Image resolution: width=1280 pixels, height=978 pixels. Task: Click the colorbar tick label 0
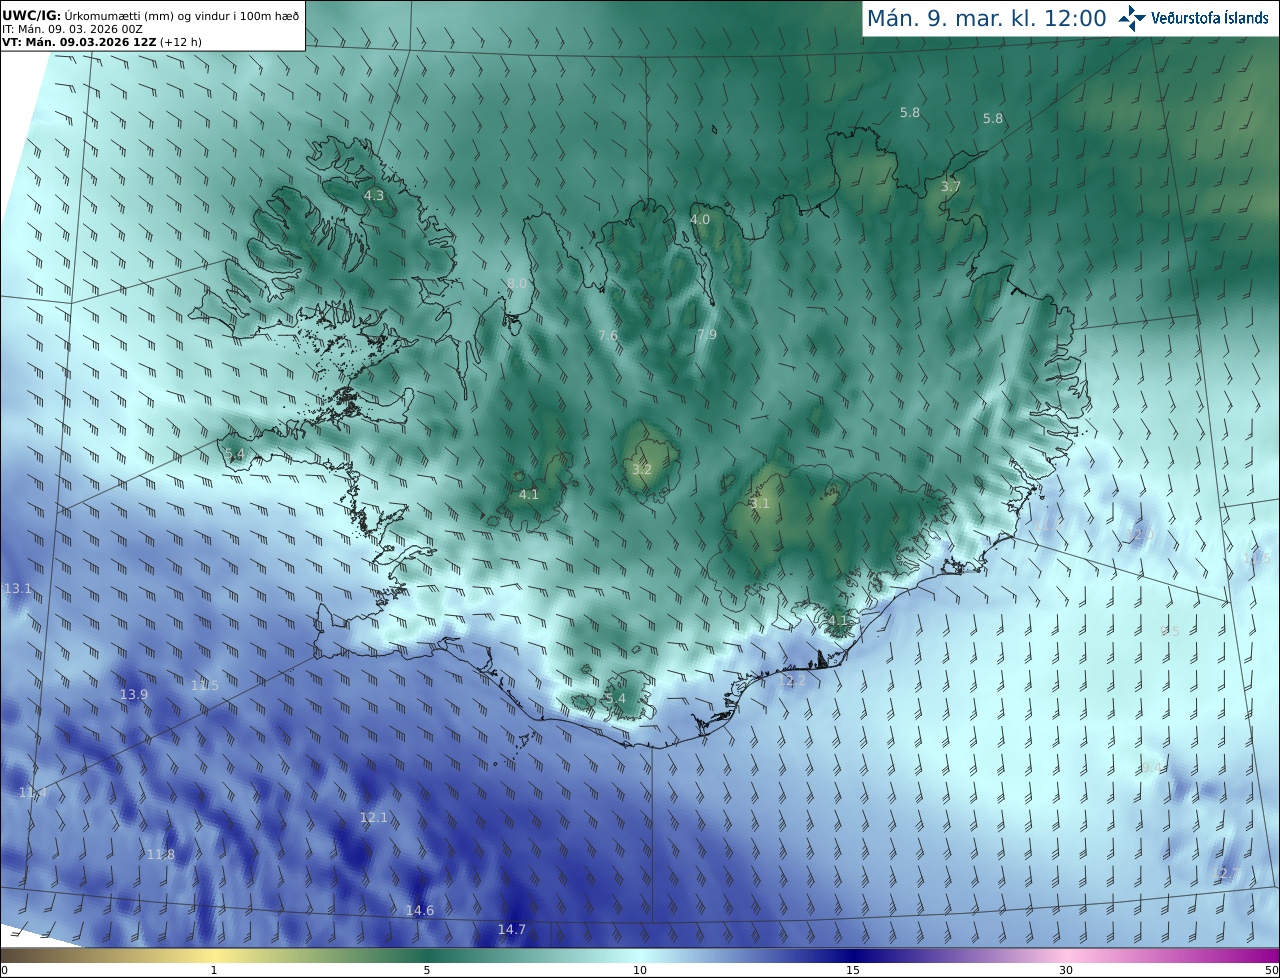coord(4,970)
